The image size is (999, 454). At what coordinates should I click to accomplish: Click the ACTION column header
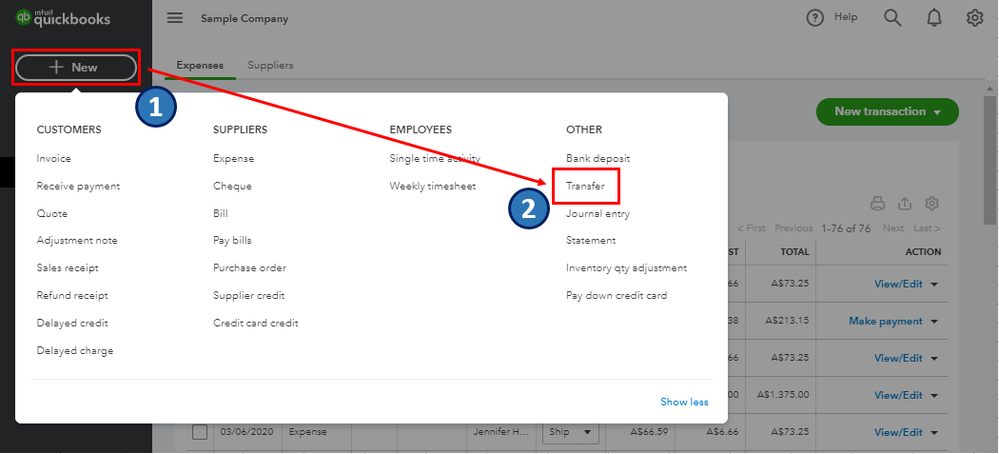point(923,252)
